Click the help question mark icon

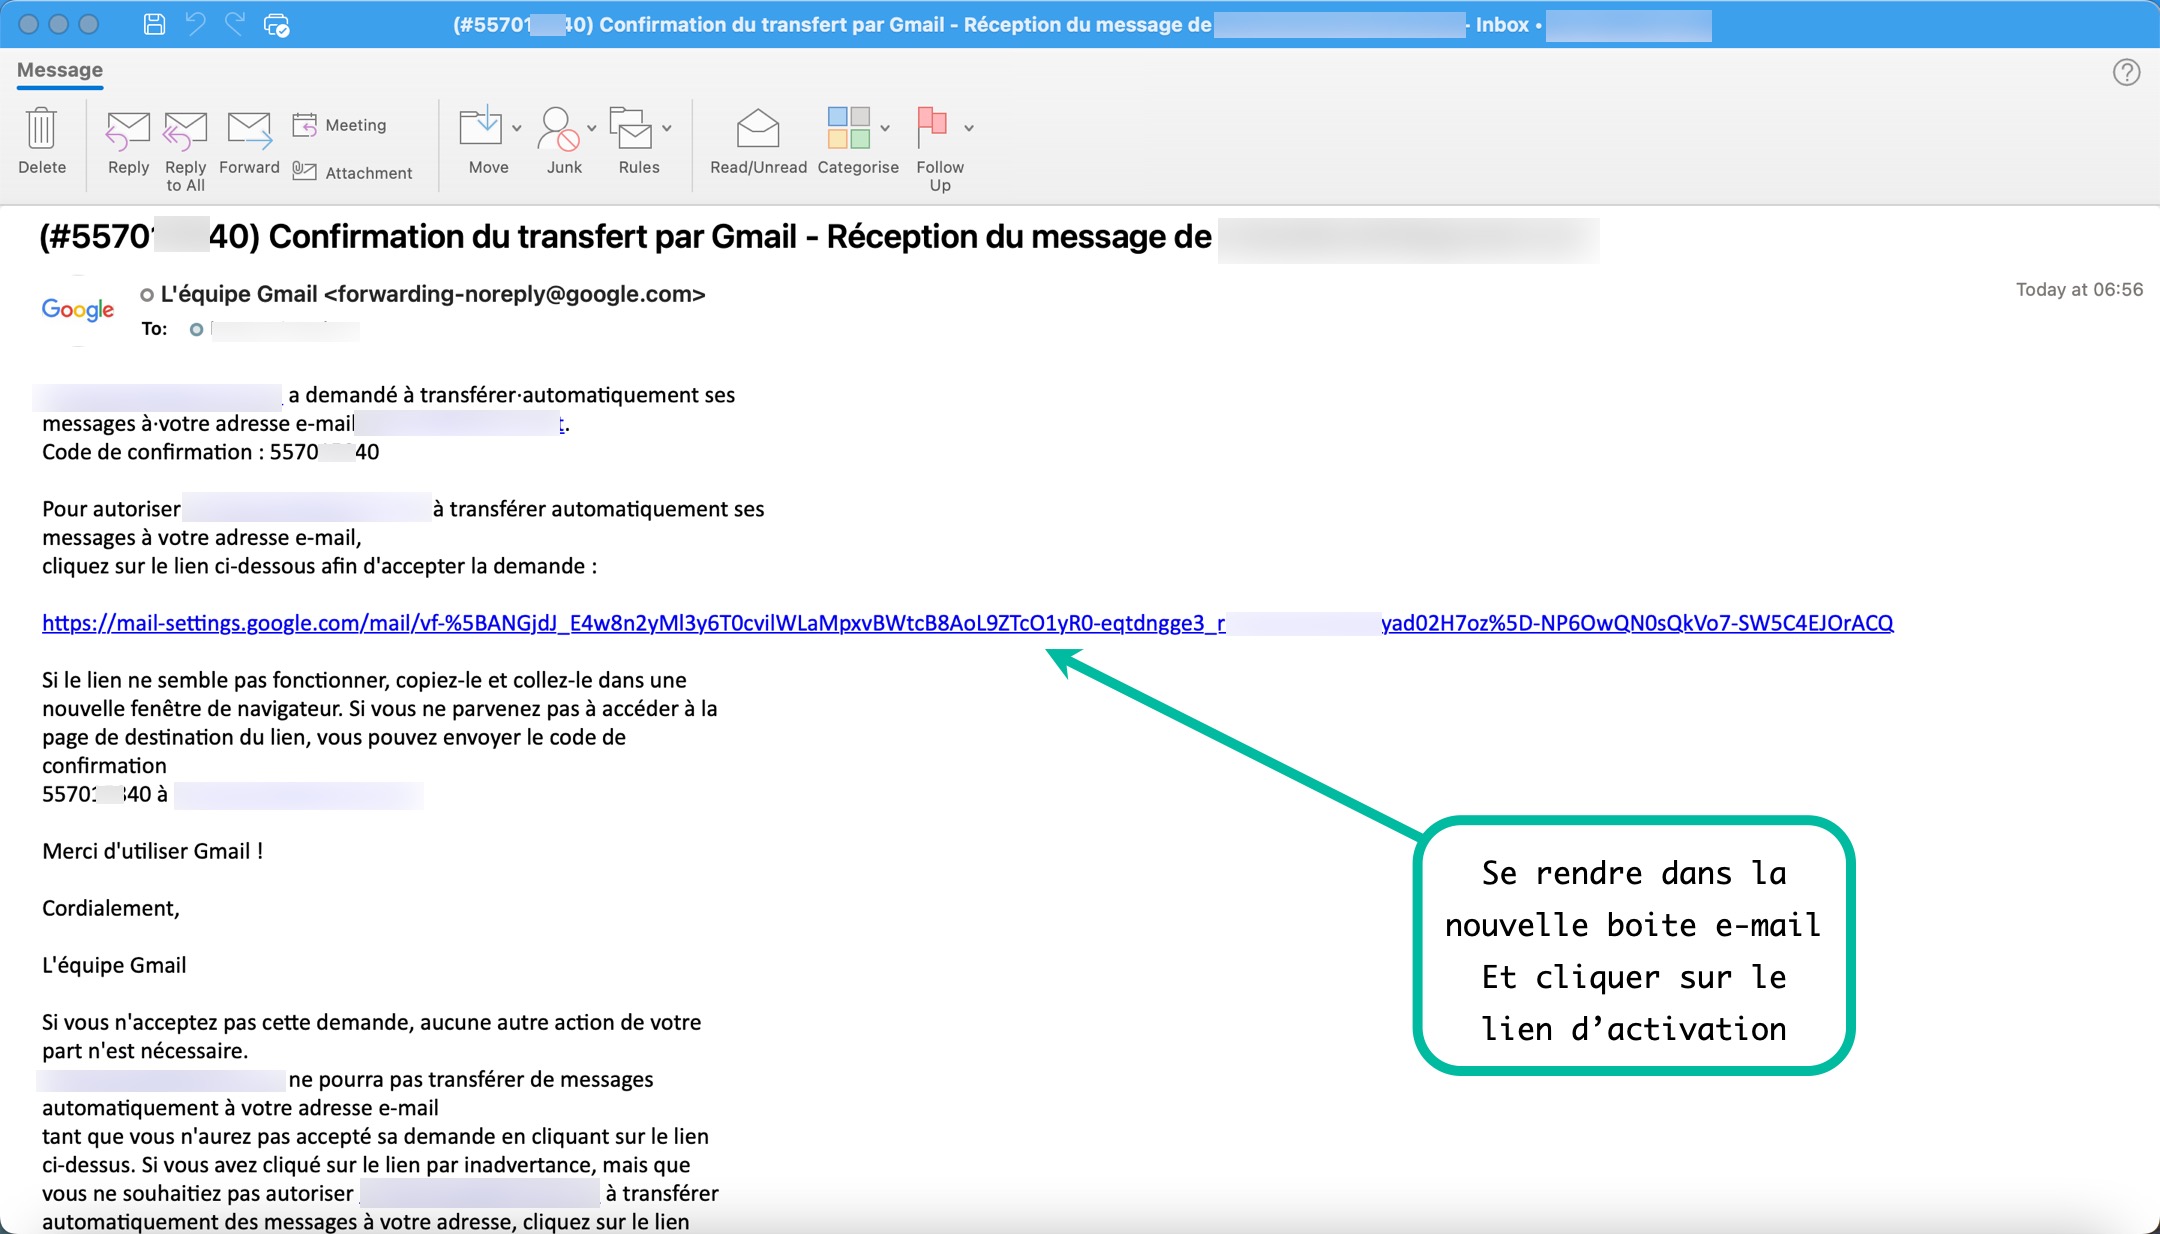tap(2126, 72)
